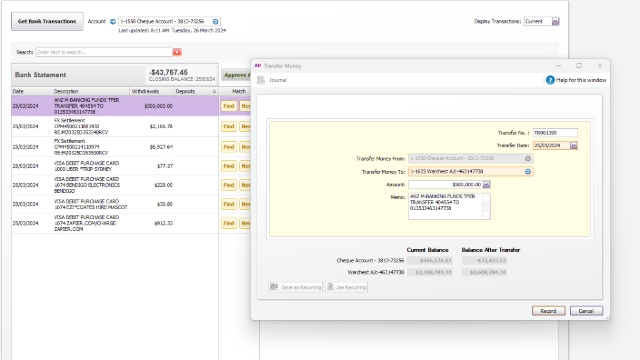Close the Transfer Money window
This screenshot has width=640, height=360.
coord(600,66)
